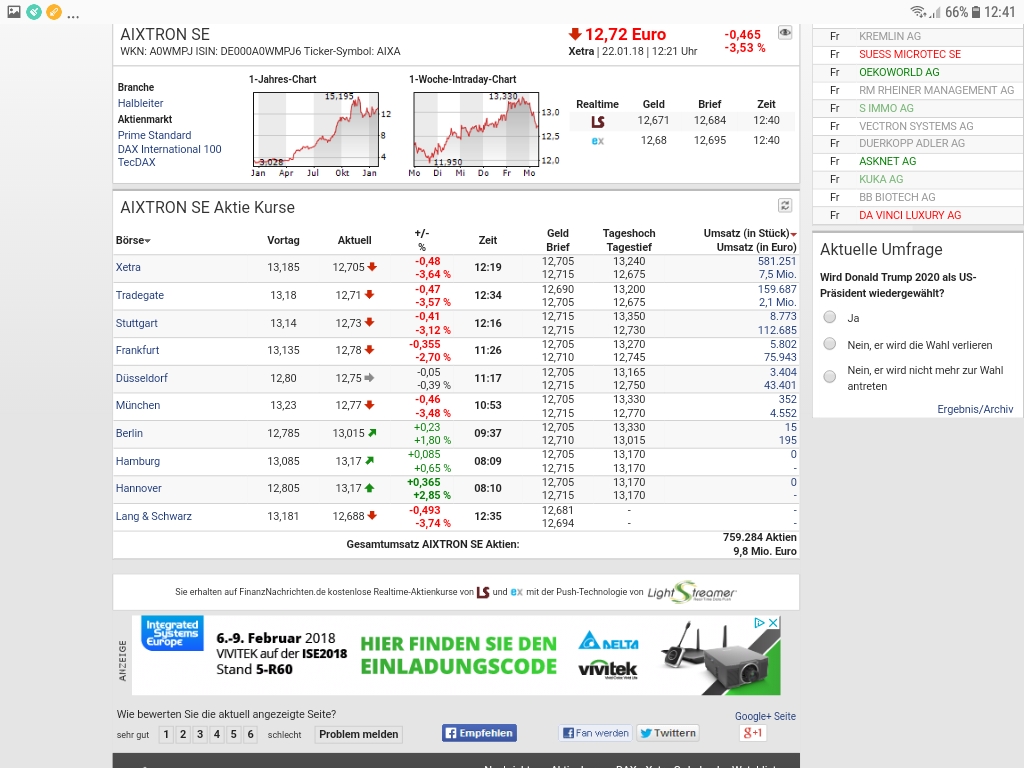Open the TecDAX link
The width and height of the screenshot is (1024, 768).
tap(136, 162)
